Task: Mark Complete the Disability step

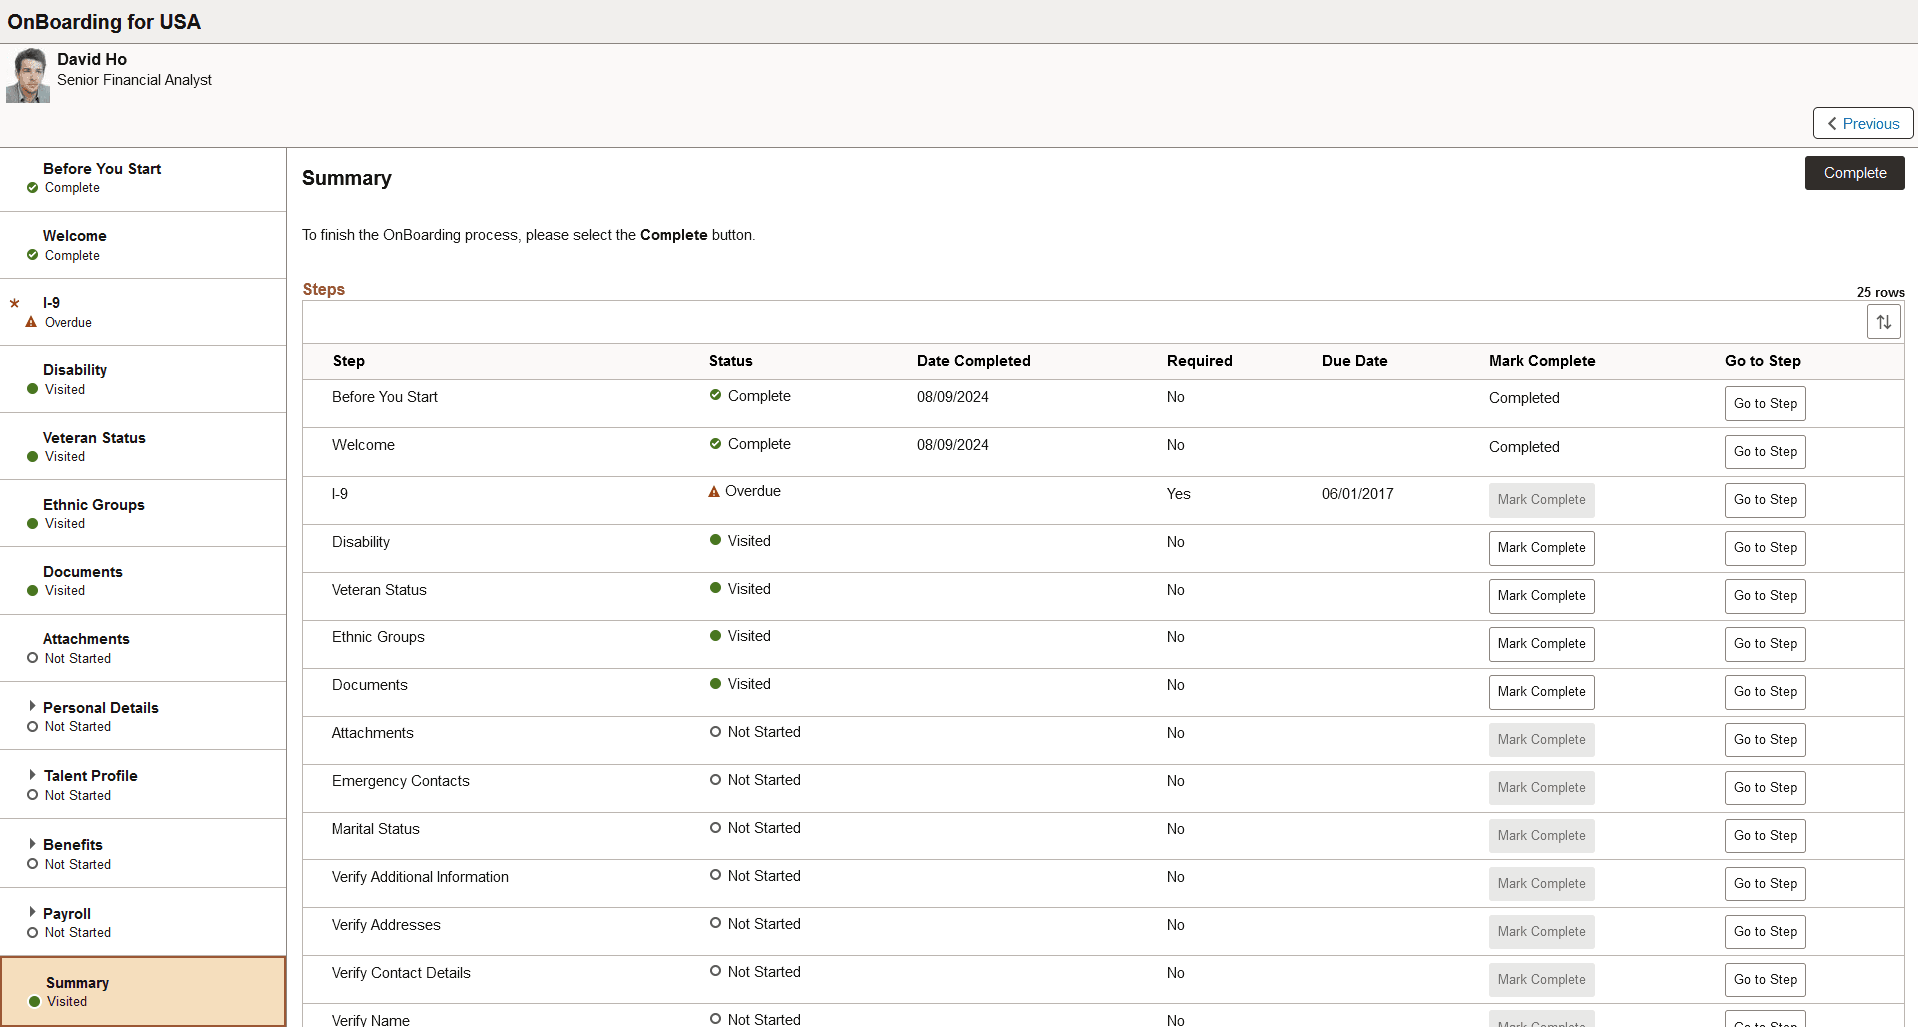Action: point(1540,548)
